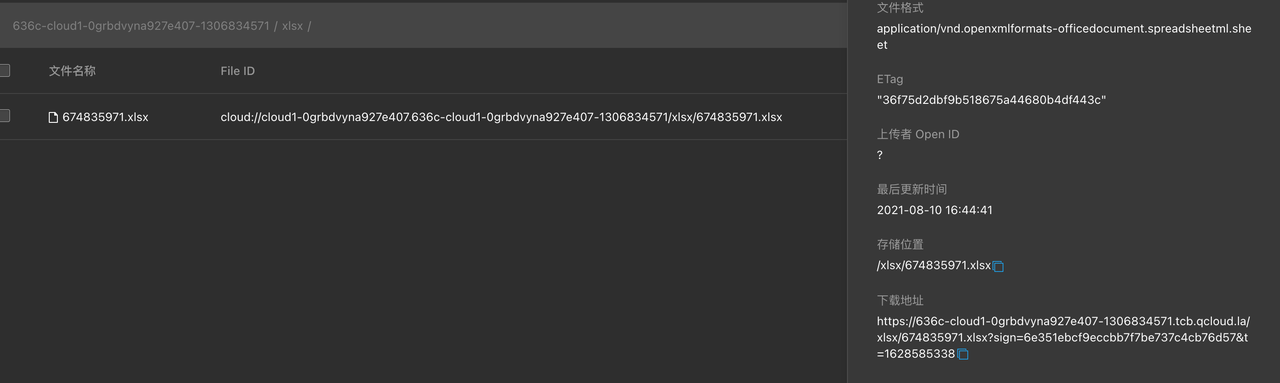Click the 下载地址 label
Image resolution: width=1280 pixels, height=383 pixels.
pos(900,300)
